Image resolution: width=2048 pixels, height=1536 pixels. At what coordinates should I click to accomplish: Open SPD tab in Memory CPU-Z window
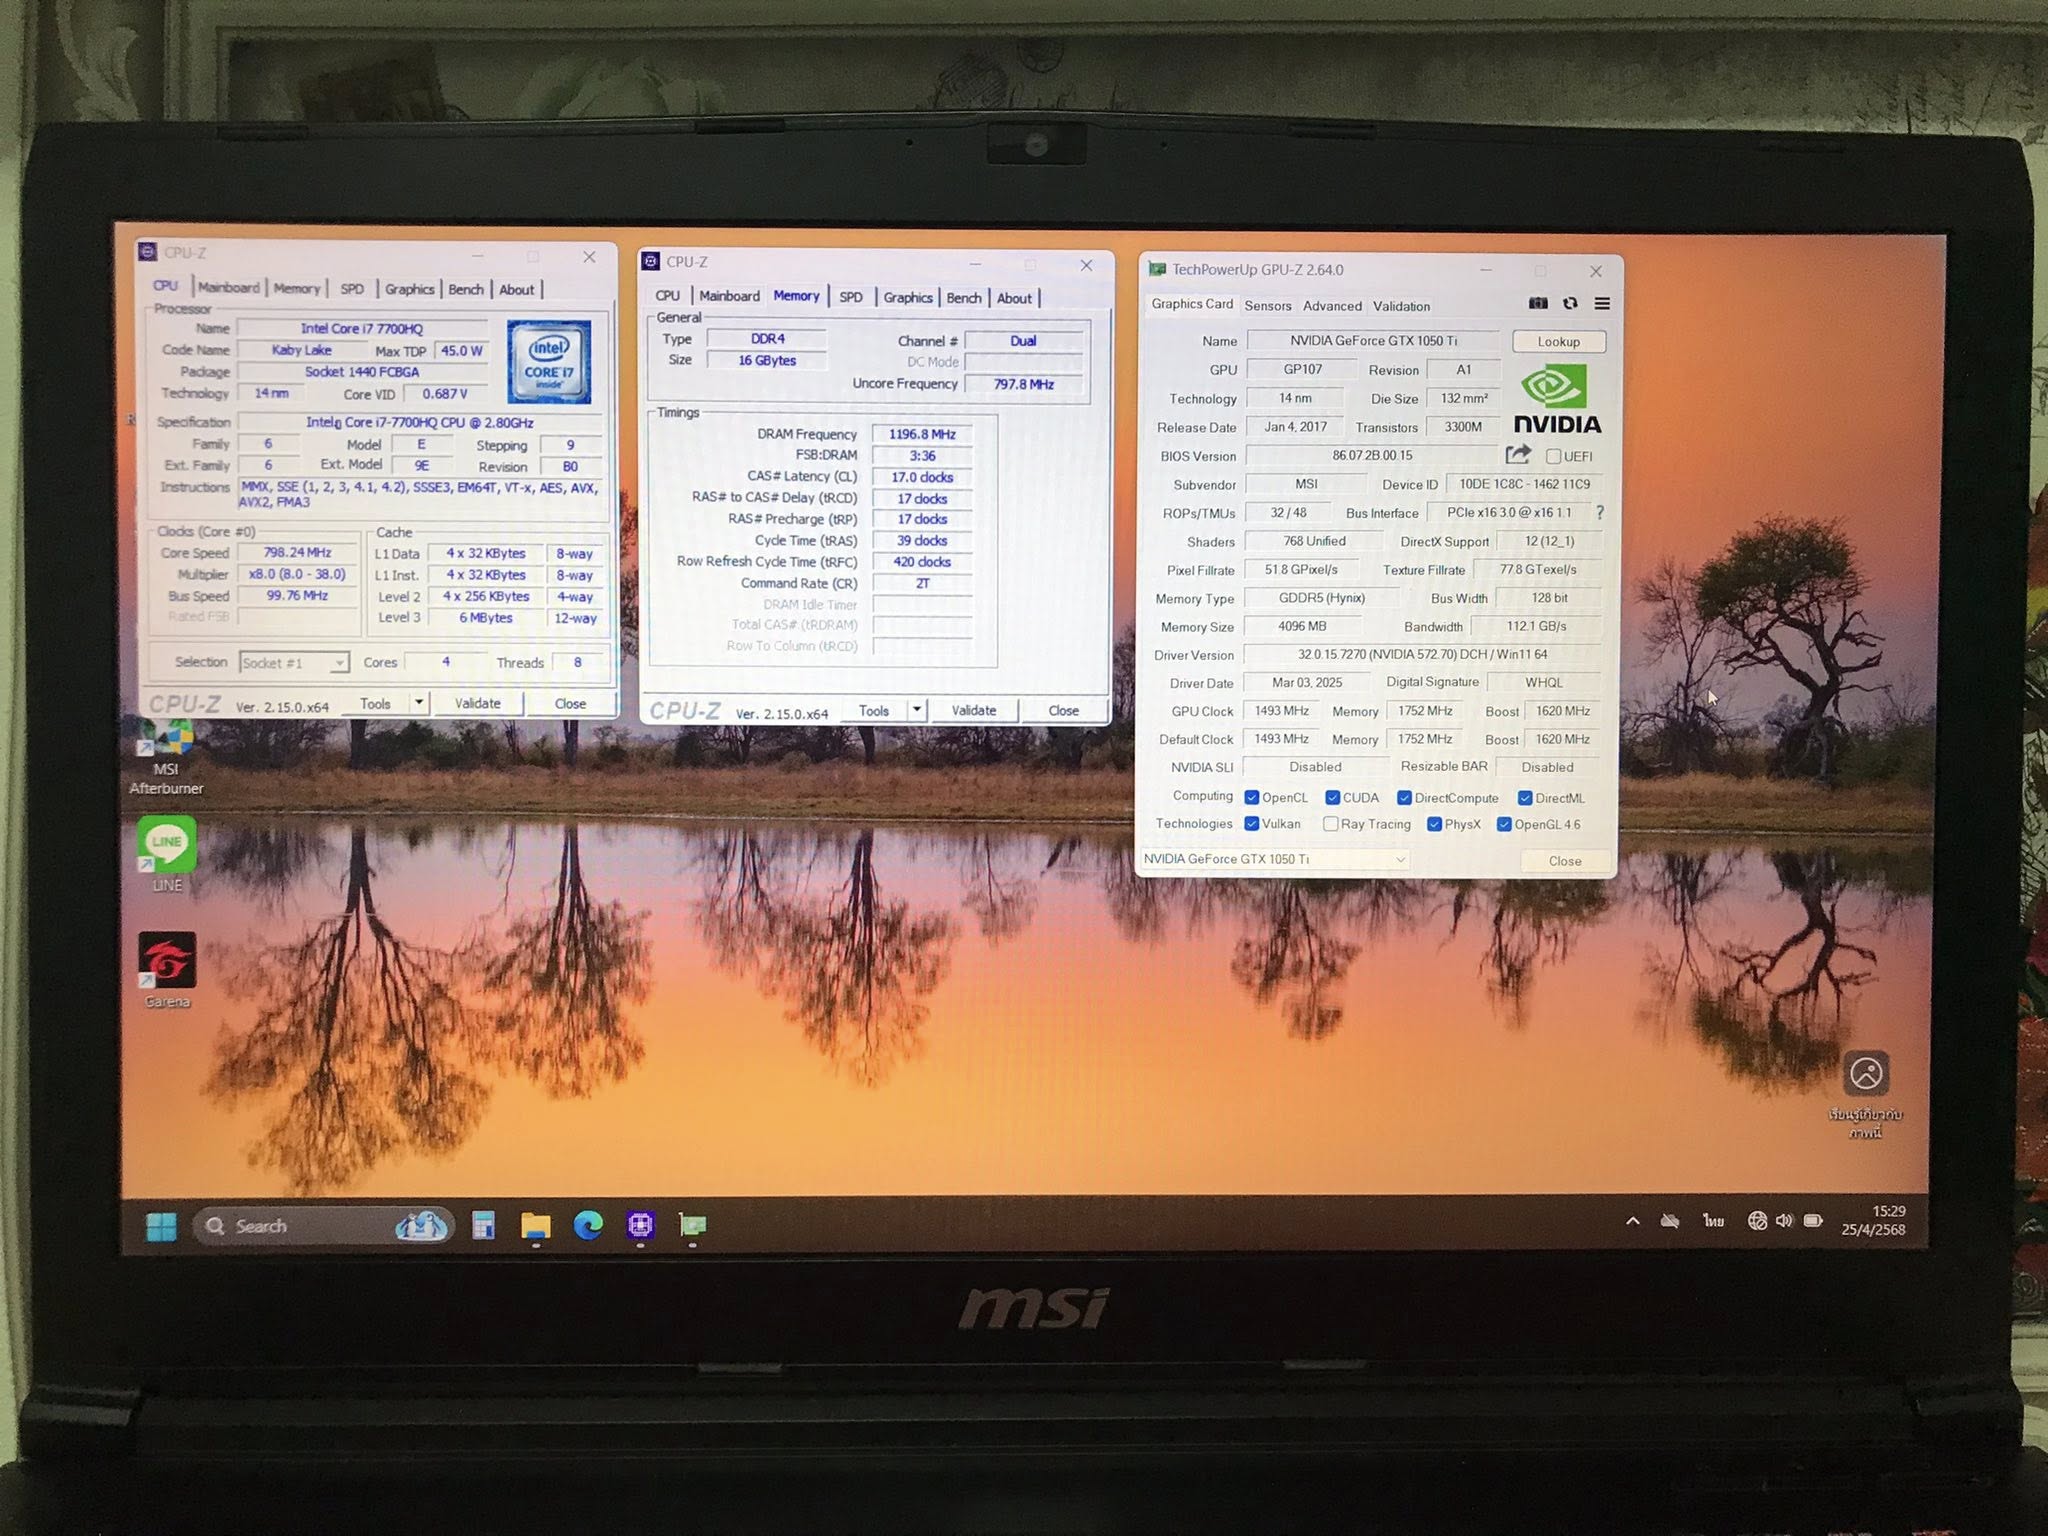click(851, 297)
